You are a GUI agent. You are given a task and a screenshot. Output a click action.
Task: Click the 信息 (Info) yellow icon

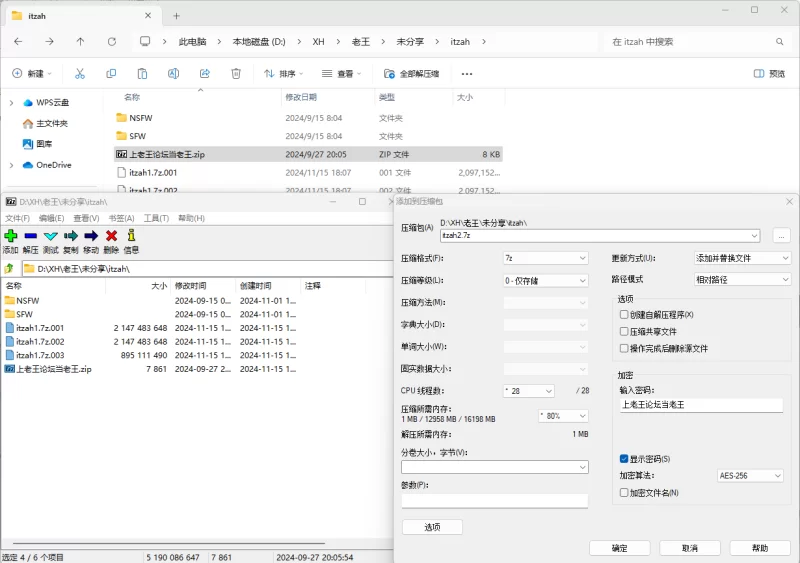tap(131, 236)
